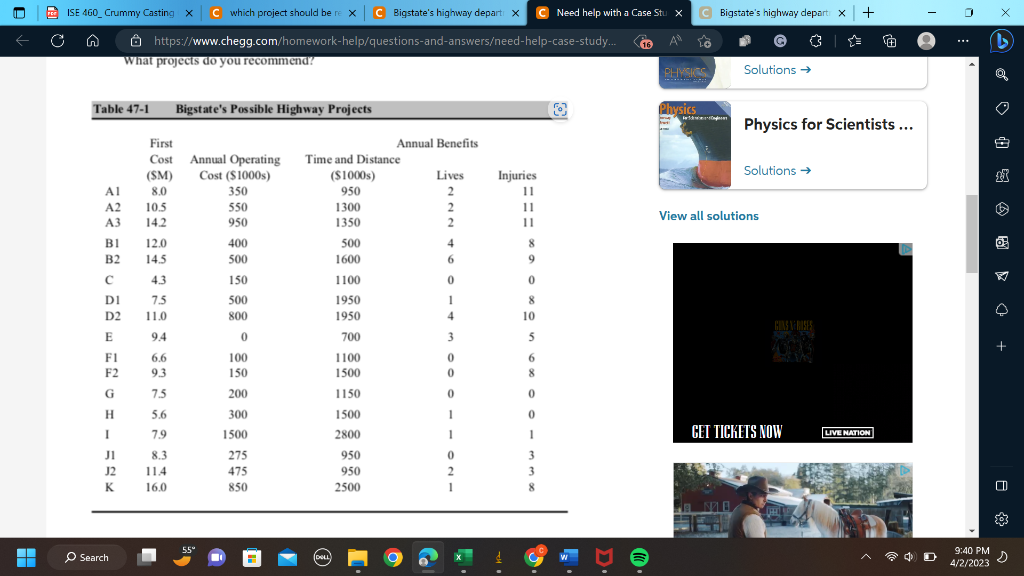
Task: Open the Search icon in Edge sidebar
Action: click(x=1003, y=74)
